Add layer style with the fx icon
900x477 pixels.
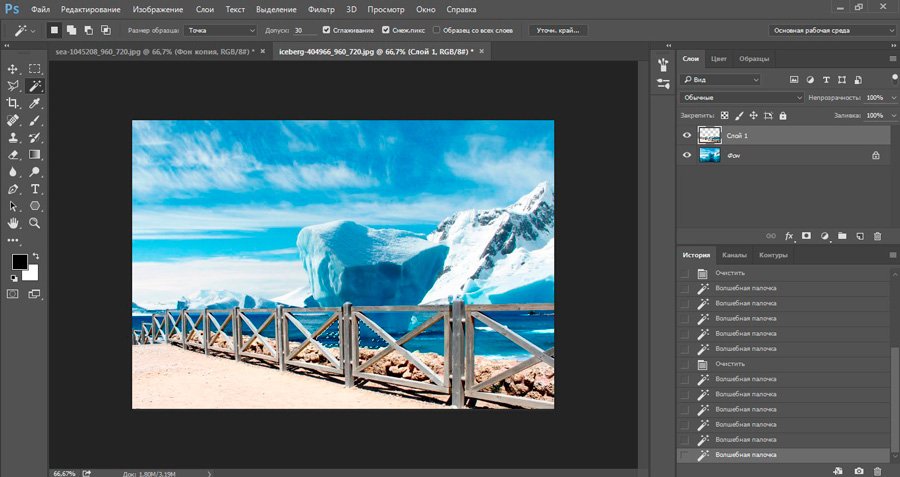tap(789, 236)
